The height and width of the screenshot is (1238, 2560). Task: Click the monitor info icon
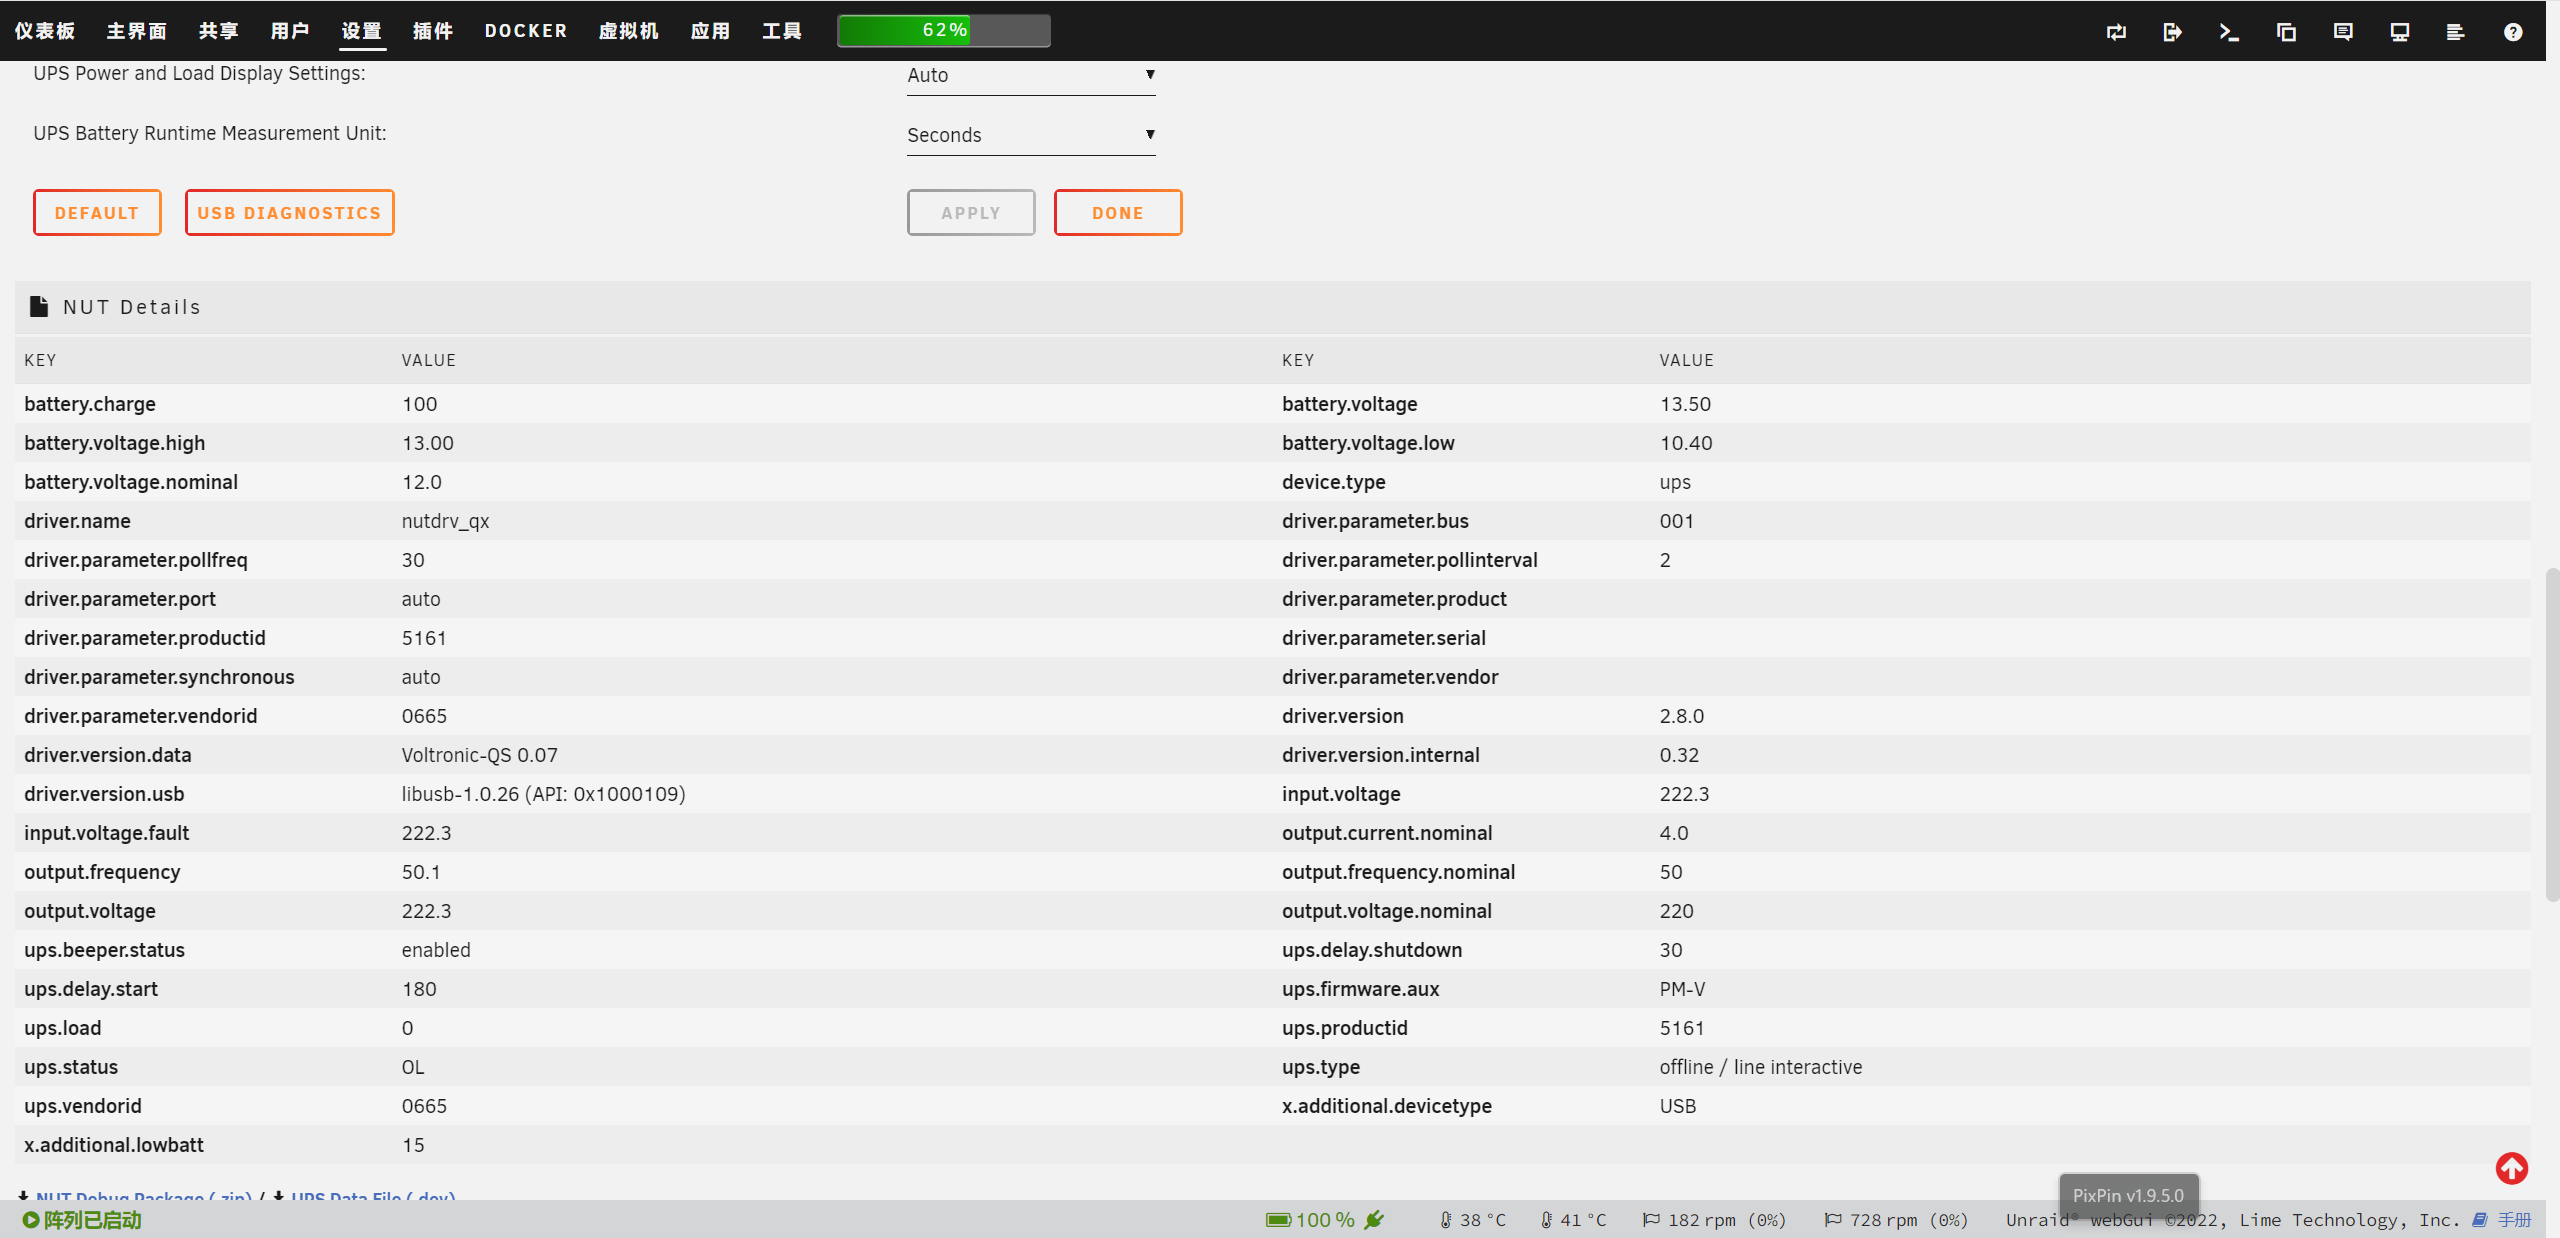(x=2399, y=32)
